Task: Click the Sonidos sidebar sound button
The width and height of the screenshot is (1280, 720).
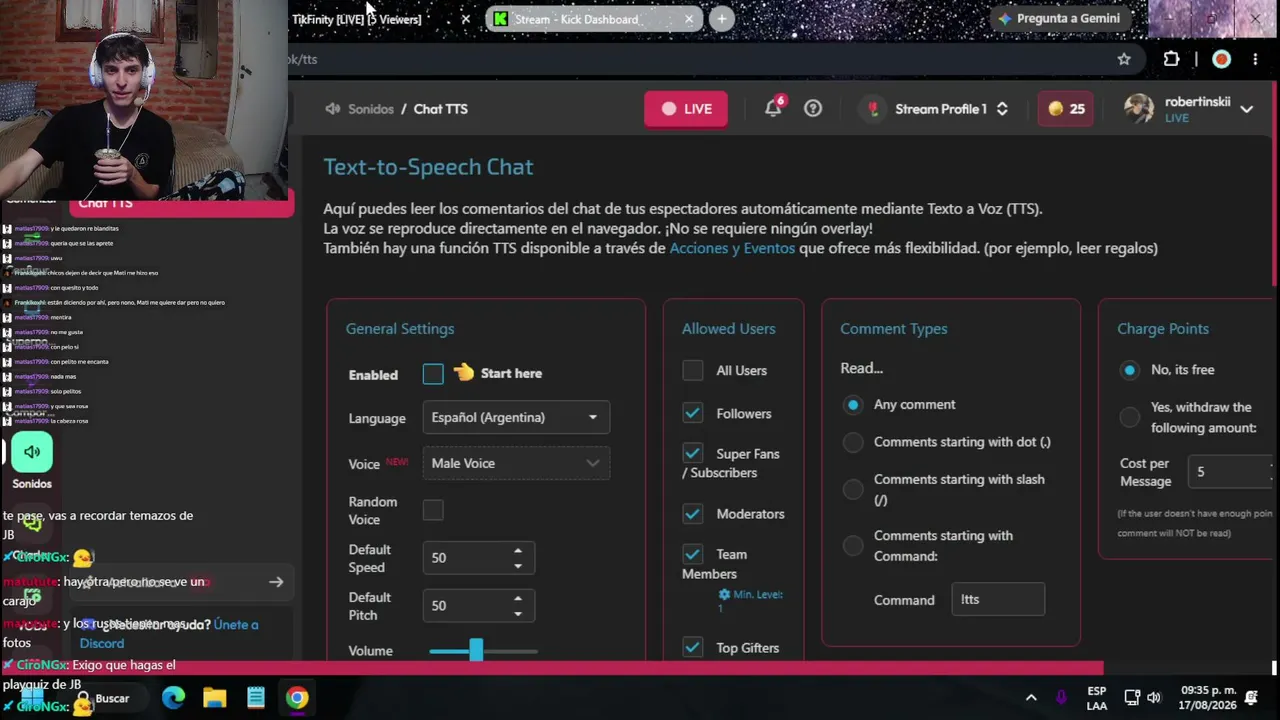Action: (x=32, y=452)
